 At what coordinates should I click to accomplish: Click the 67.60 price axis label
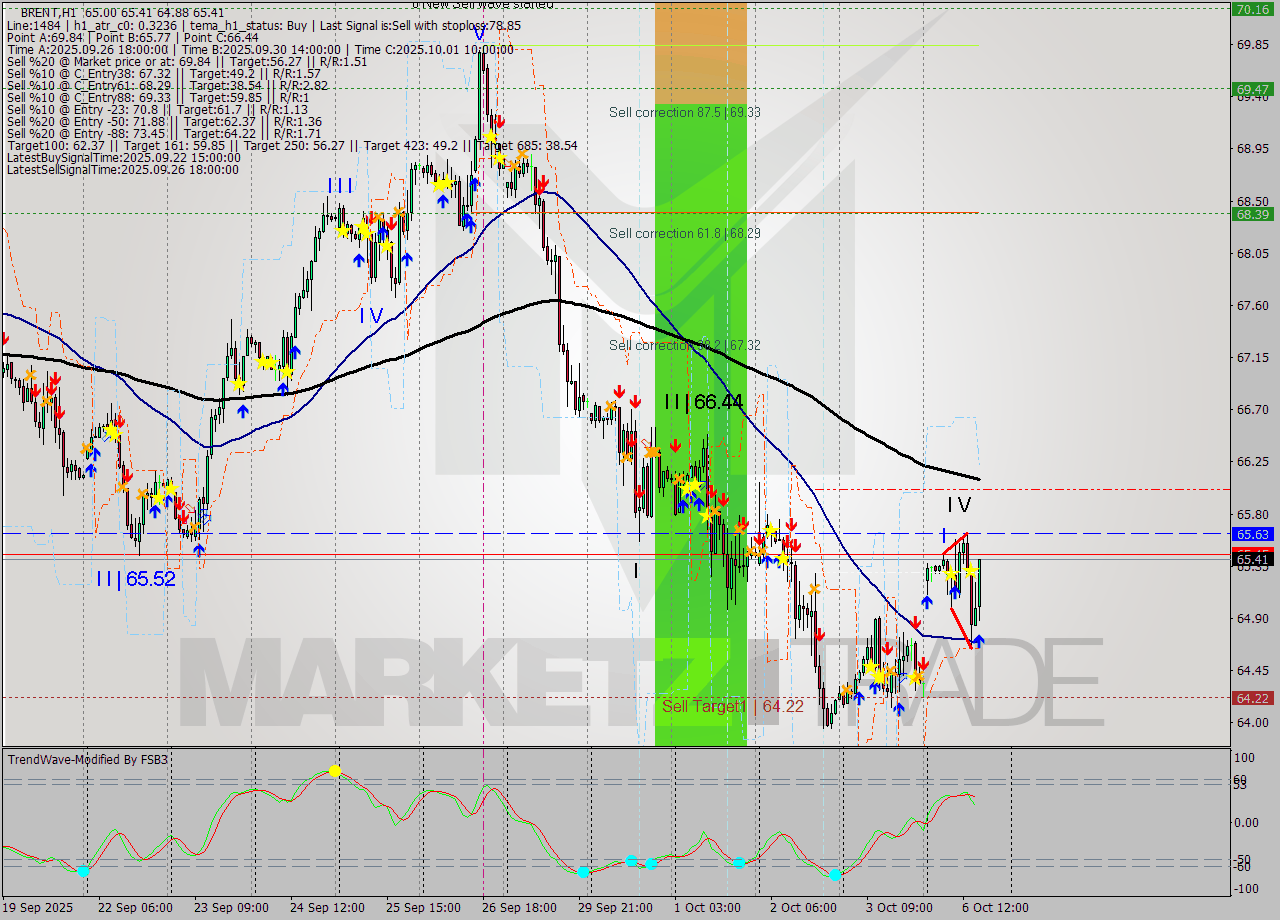1253,305
